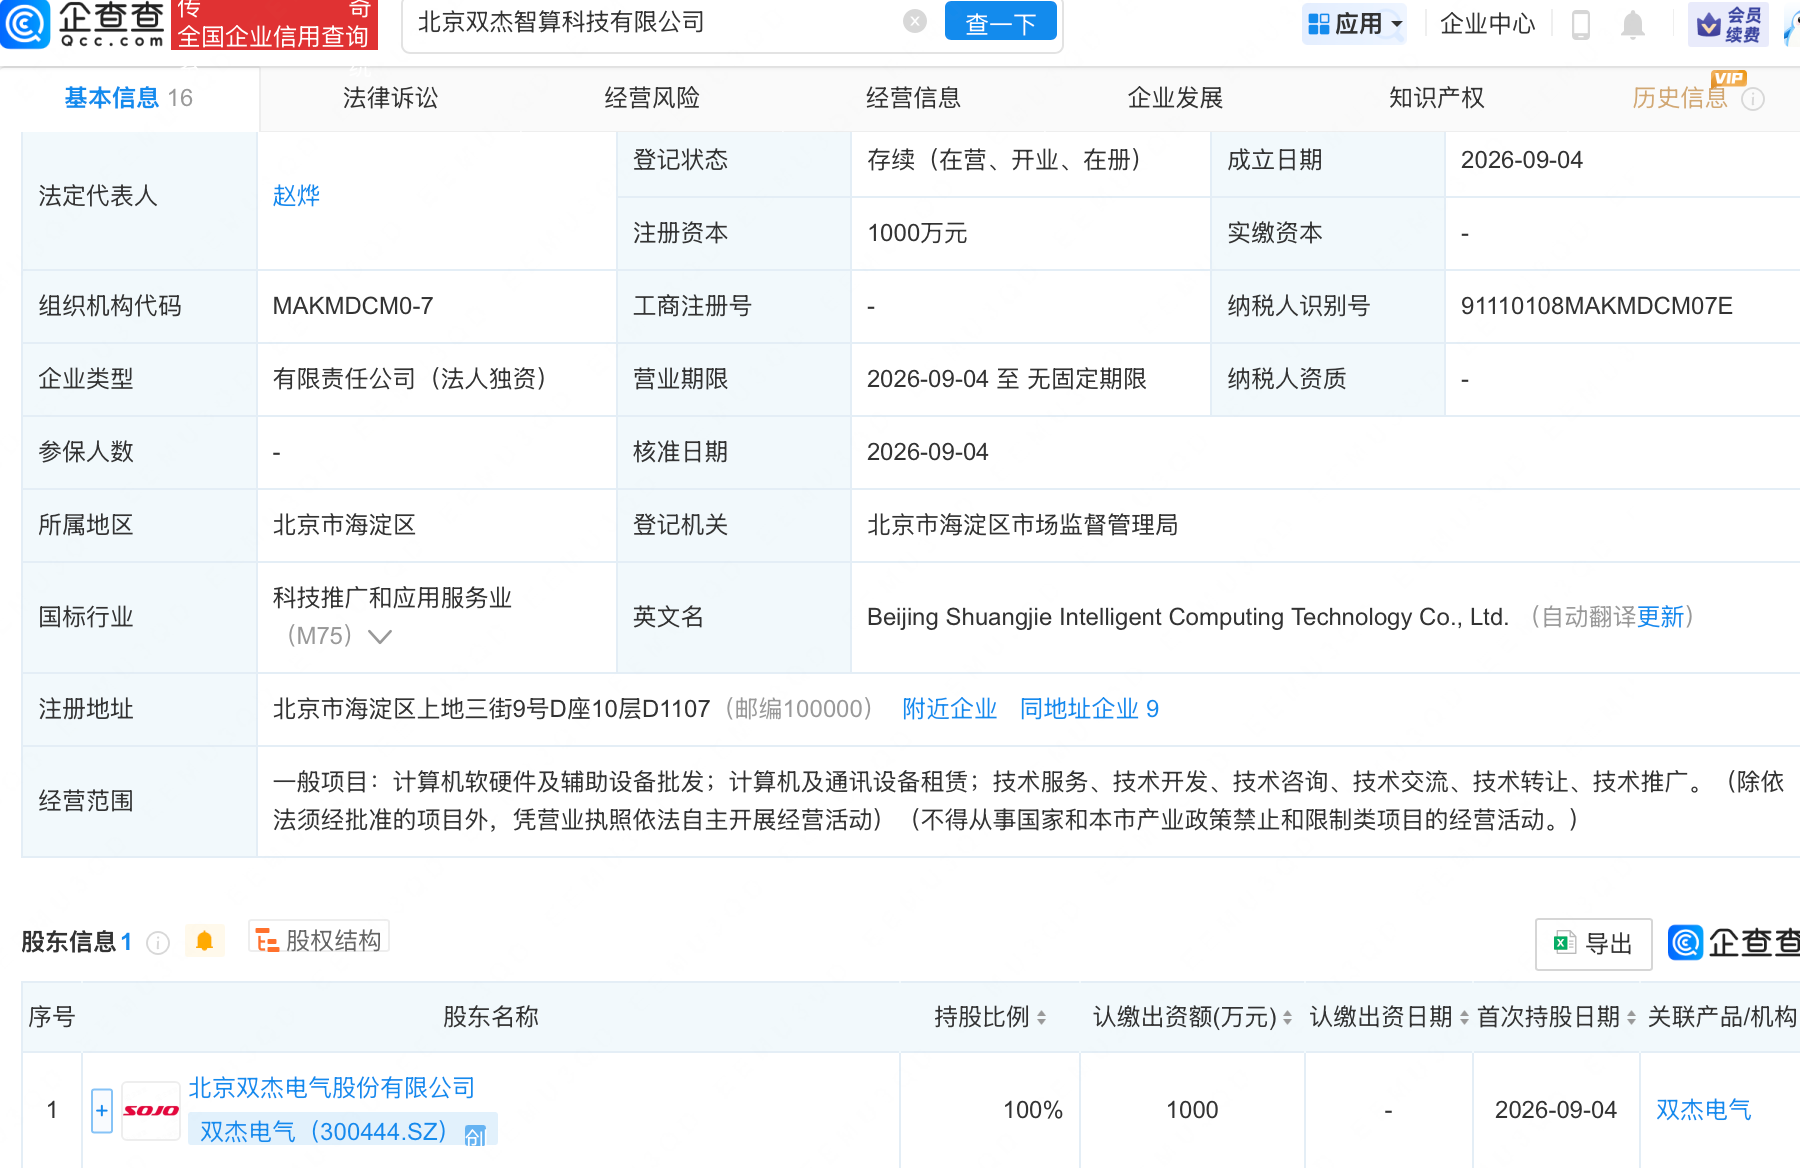
Task: Open the equity structure chart
Action: click(x=319, y=940)
